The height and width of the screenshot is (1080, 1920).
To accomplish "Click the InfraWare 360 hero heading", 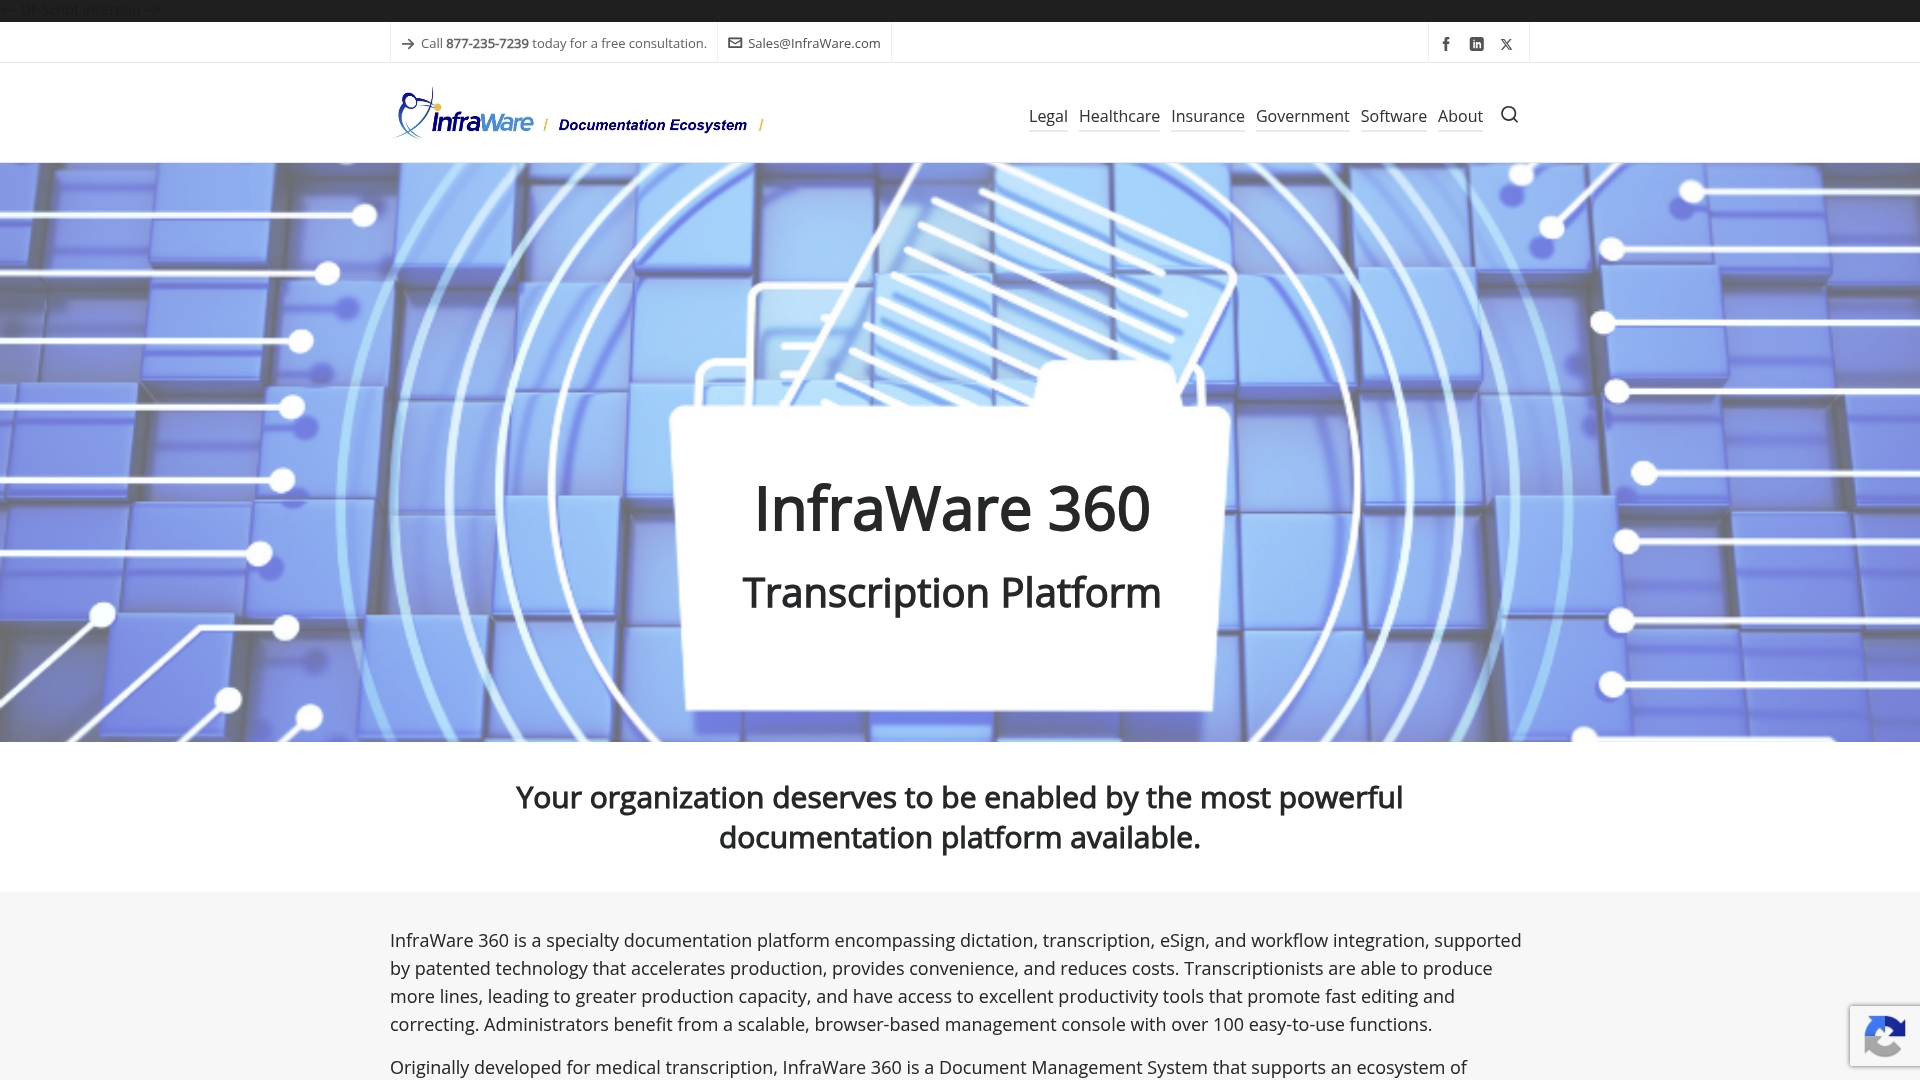I will (x=952, y=509).
